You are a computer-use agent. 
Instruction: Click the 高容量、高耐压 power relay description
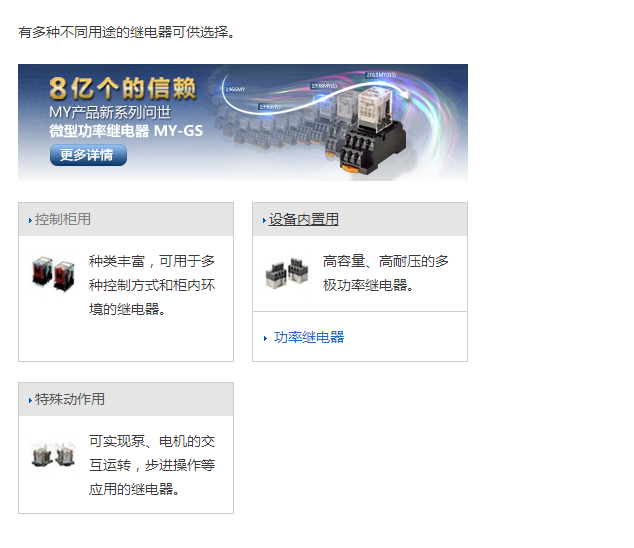(385, 273)
